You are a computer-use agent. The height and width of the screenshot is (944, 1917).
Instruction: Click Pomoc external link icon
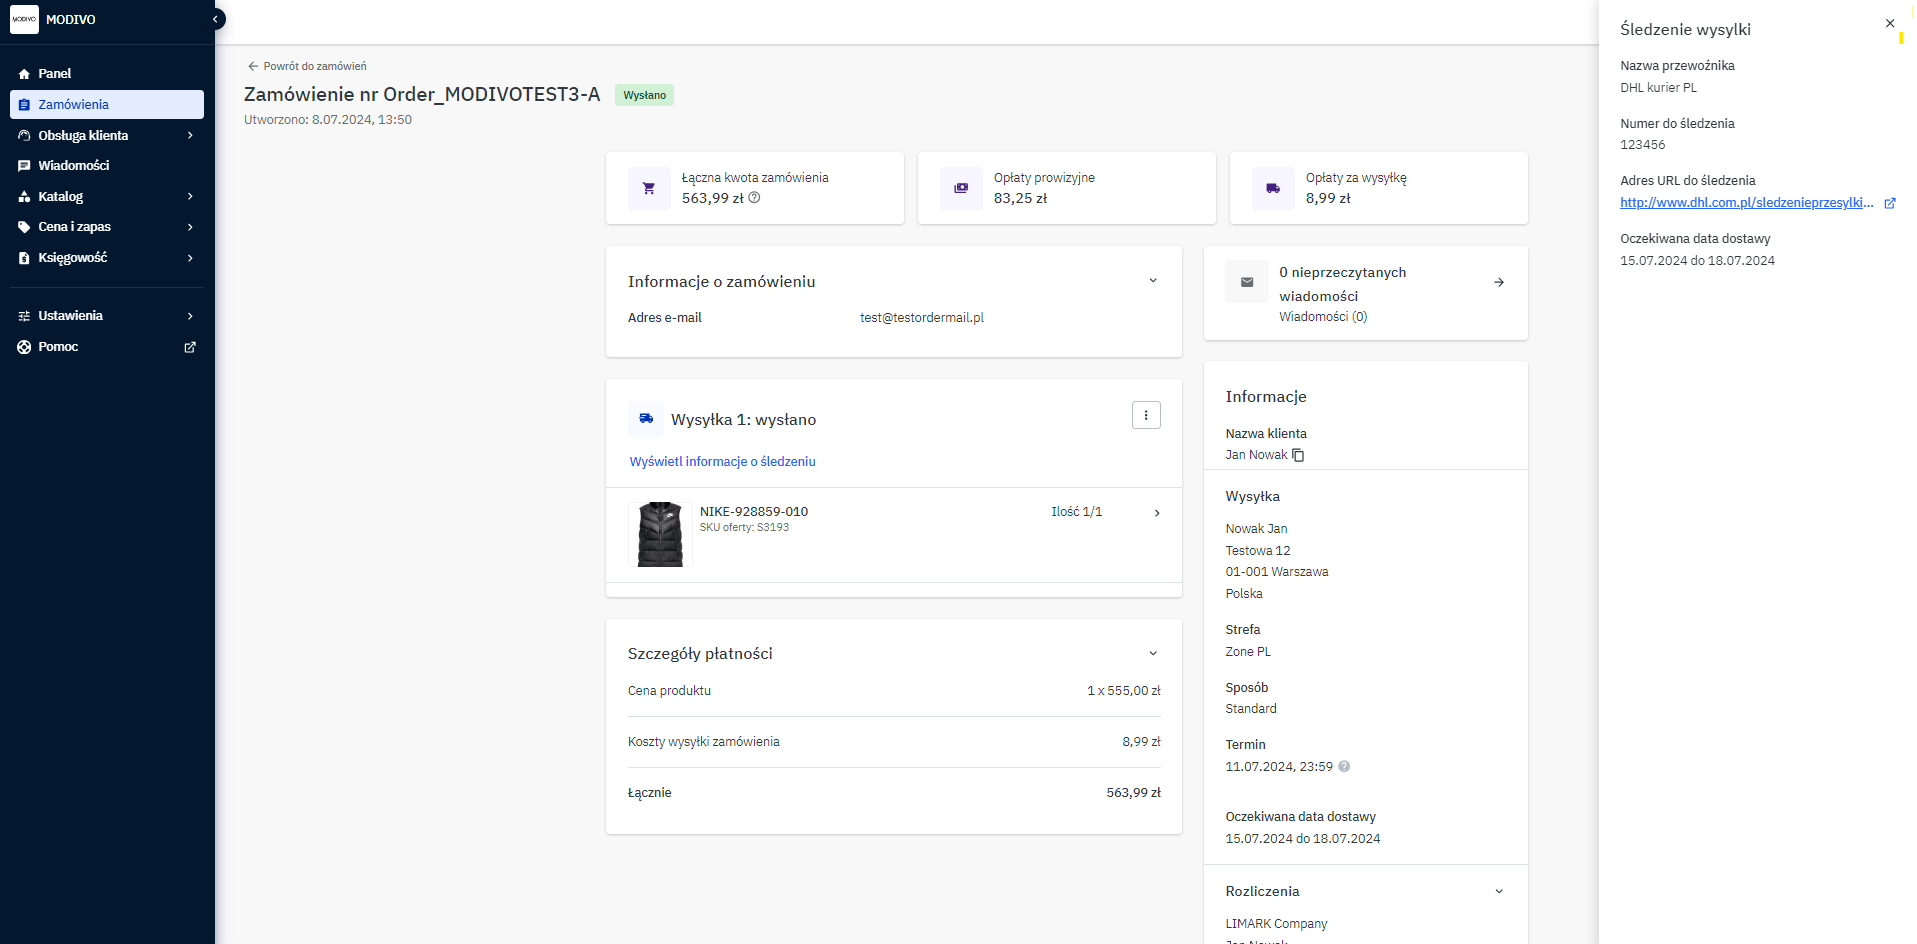[x=190, y=347]
